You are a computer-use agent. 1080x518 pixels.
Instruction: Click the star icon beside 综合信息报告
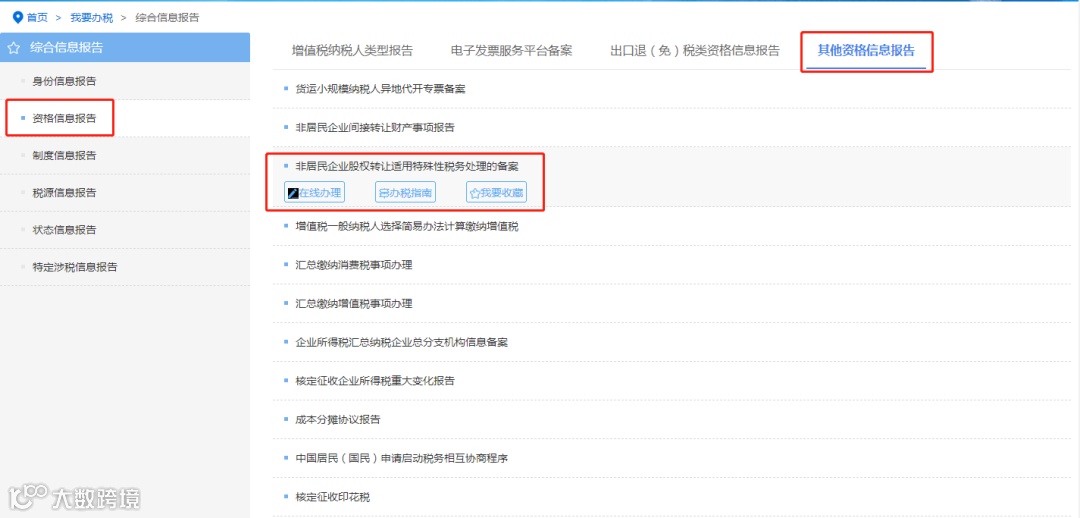[14, 48]
